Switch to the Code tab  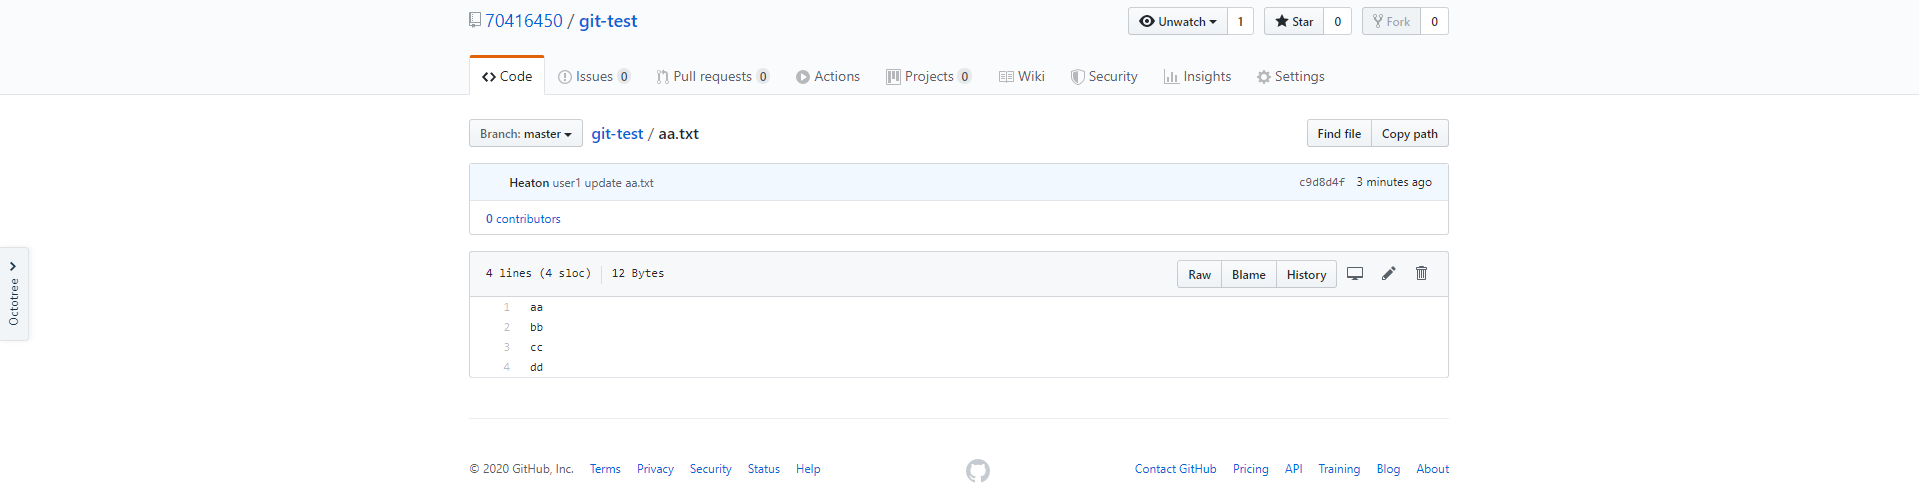507,76
